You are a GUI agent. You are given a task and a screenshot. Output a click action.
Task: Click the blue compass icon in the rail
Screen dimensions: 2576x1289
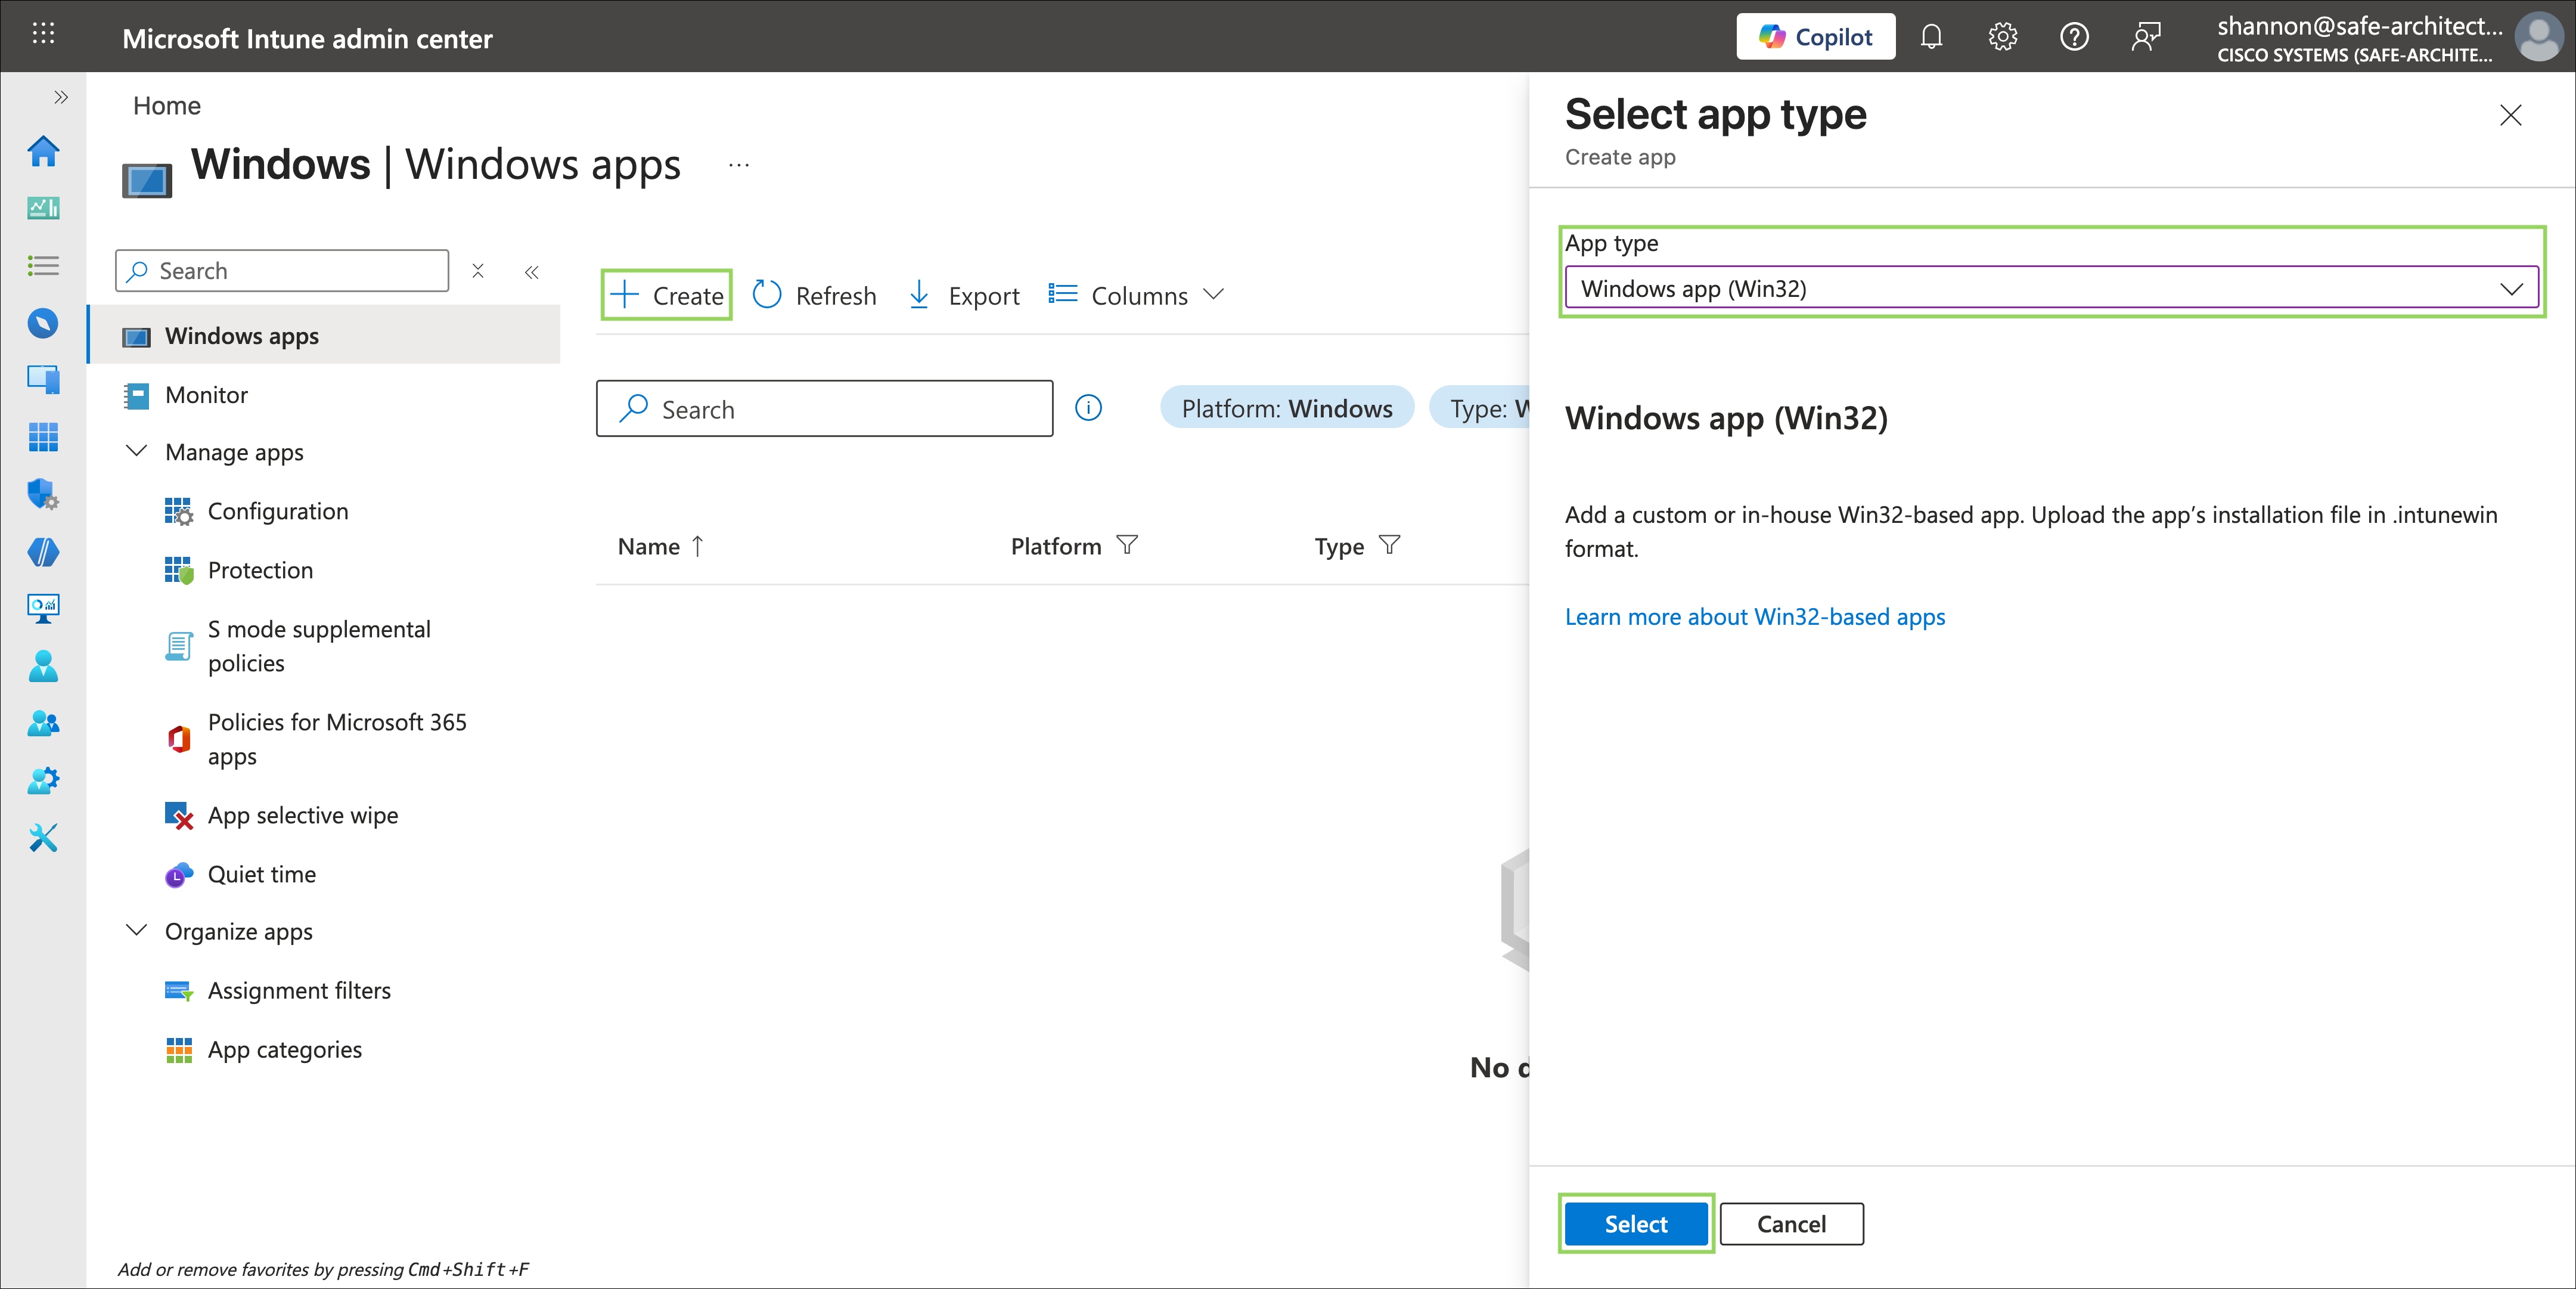click(x=43, y=323)
